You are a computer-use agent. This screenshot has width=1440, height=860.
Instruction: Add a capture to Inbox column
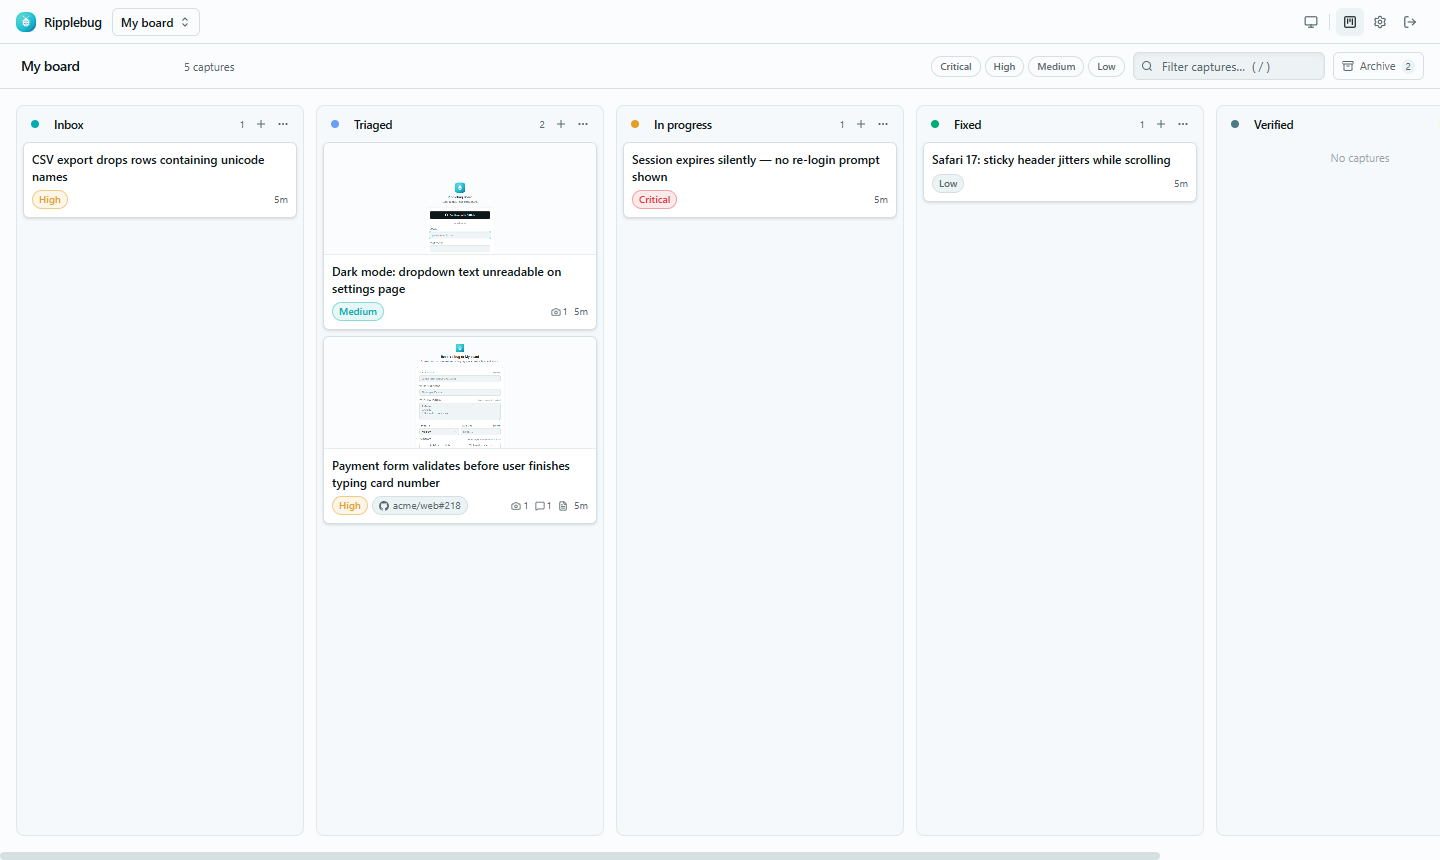(261, 124)
